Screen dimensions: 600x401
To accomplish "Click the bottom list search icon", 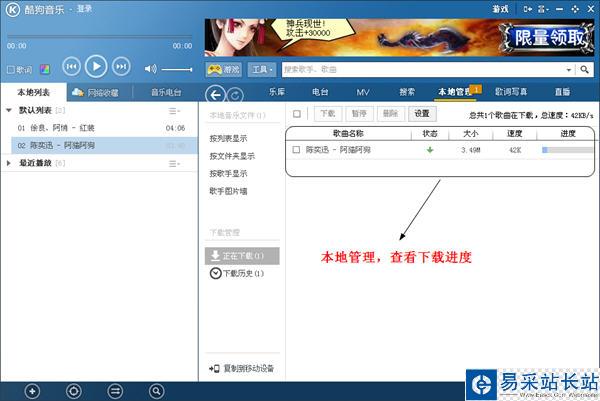I will (156, 391).
